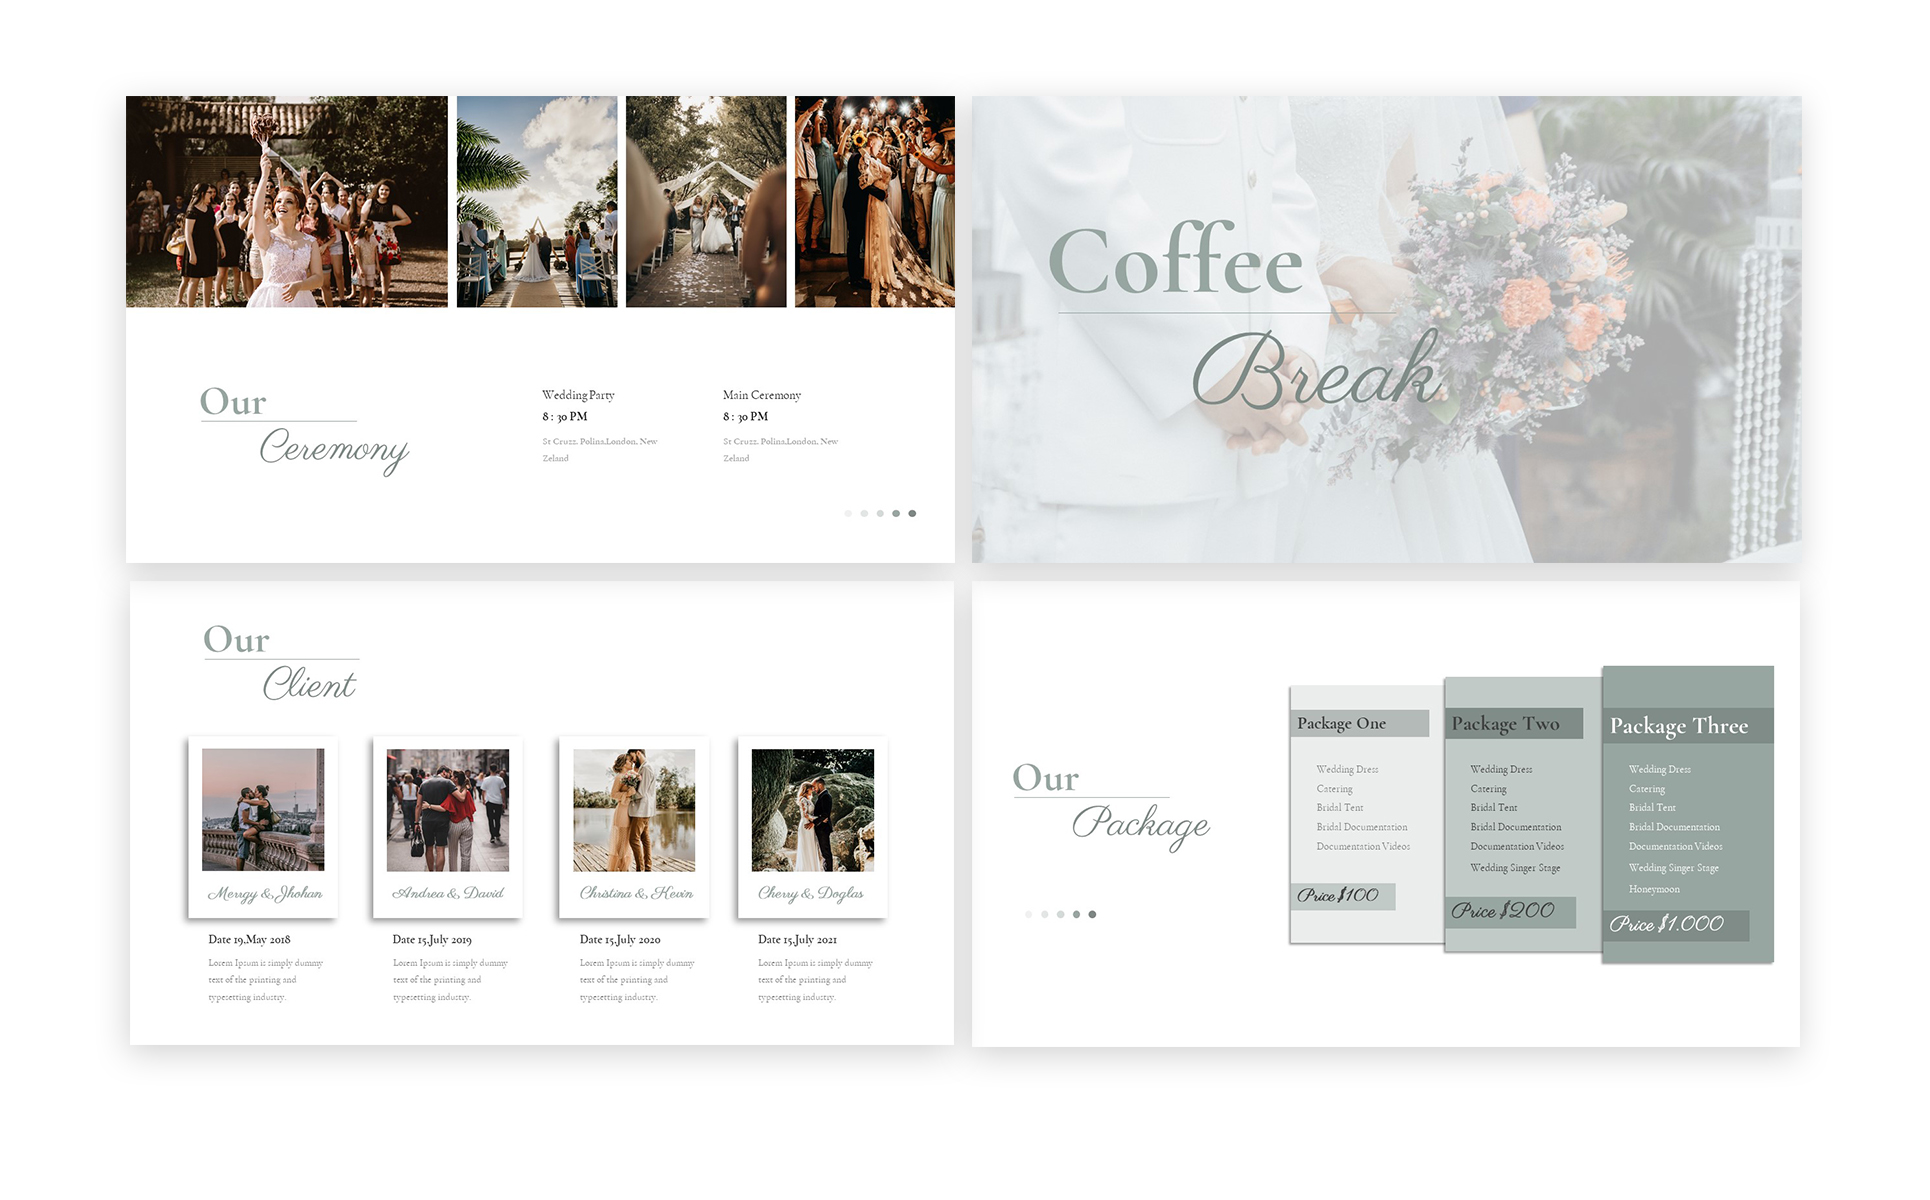Click darkest pagination dot on Package slide
This screenshot has width=1930, height=1200.
(1092, 914)
